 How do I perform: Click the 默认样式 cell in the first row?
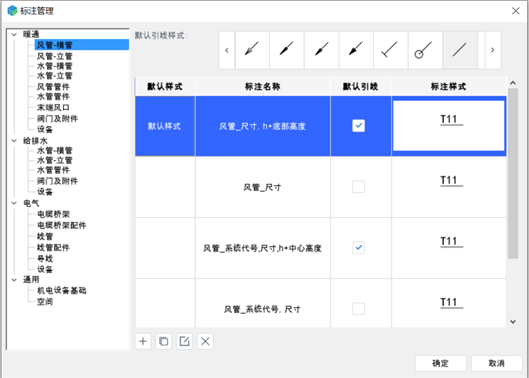pyautogui.click(x=165, y=126)
